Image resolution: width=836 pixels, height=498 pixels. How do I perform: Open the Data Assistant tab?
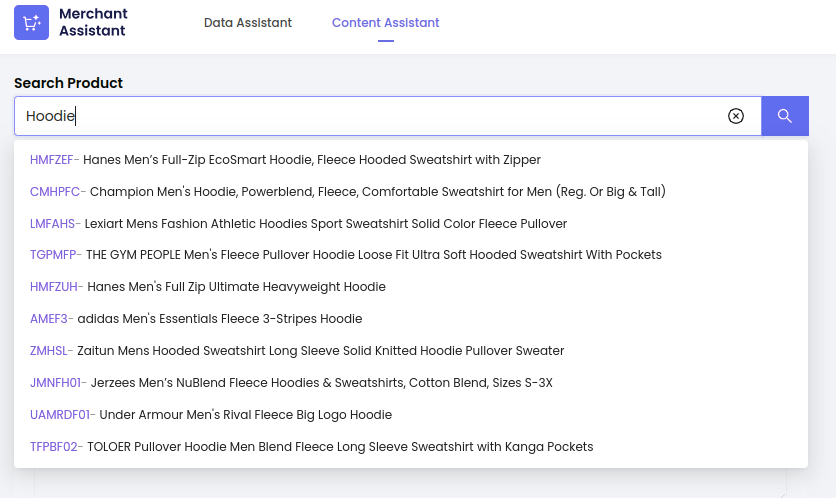(x=248, y=23)
